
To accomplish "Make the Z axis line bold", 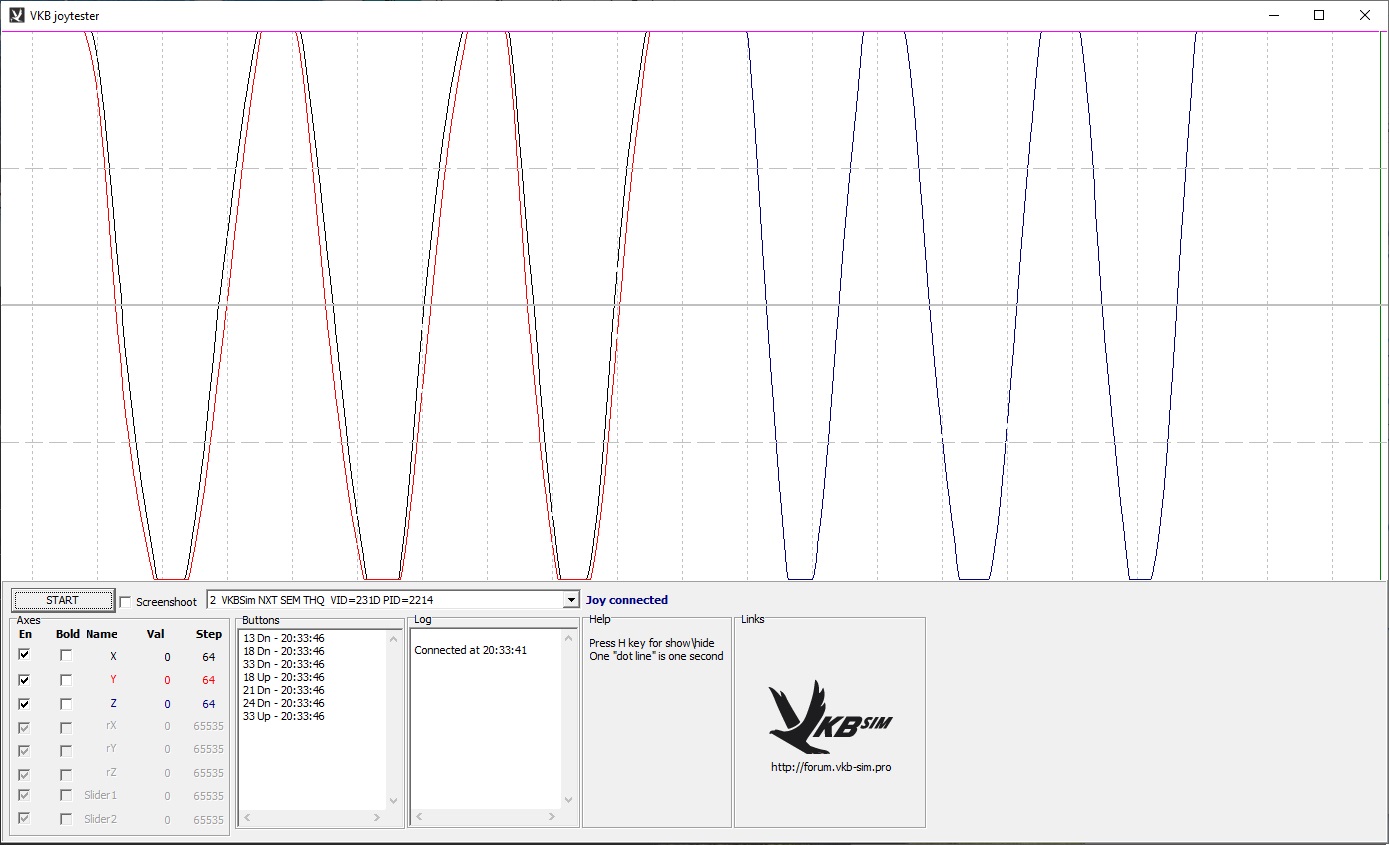I will [x=66, y=704].
